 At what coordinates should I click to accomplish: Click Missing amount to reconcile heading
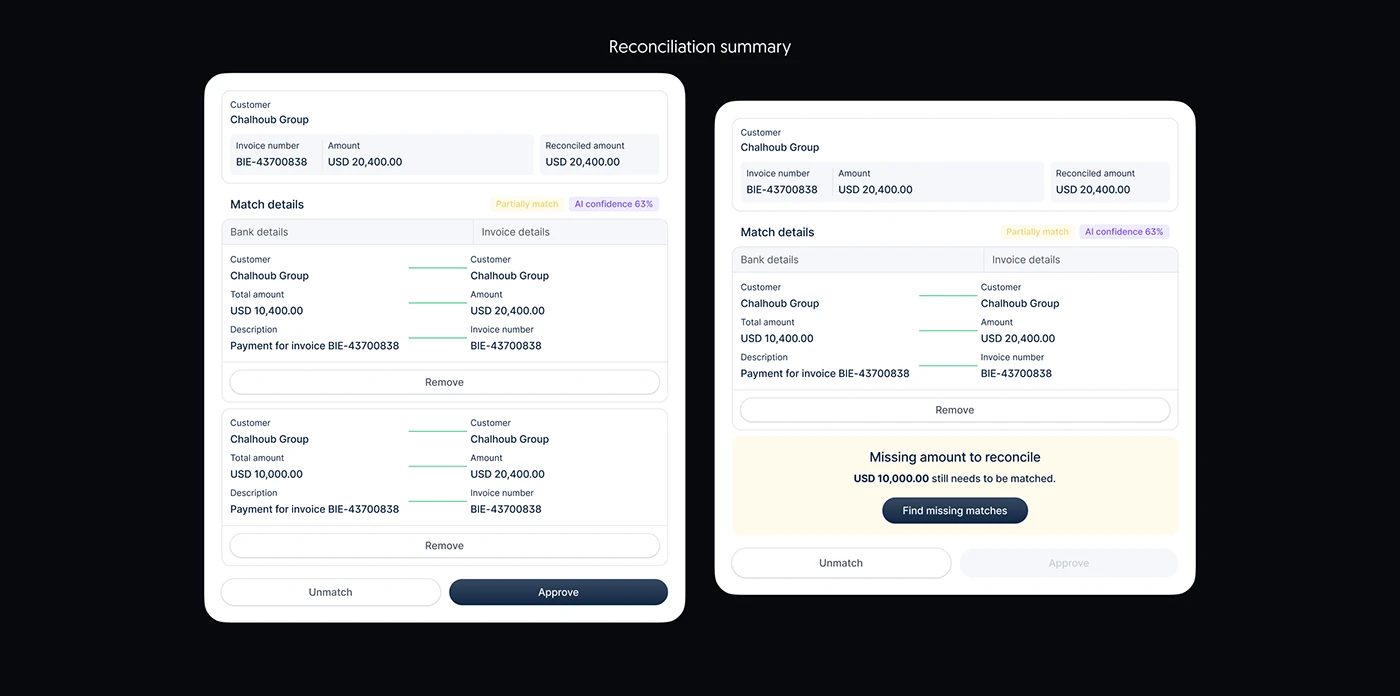pyautogui.click(x=954, y=457)
